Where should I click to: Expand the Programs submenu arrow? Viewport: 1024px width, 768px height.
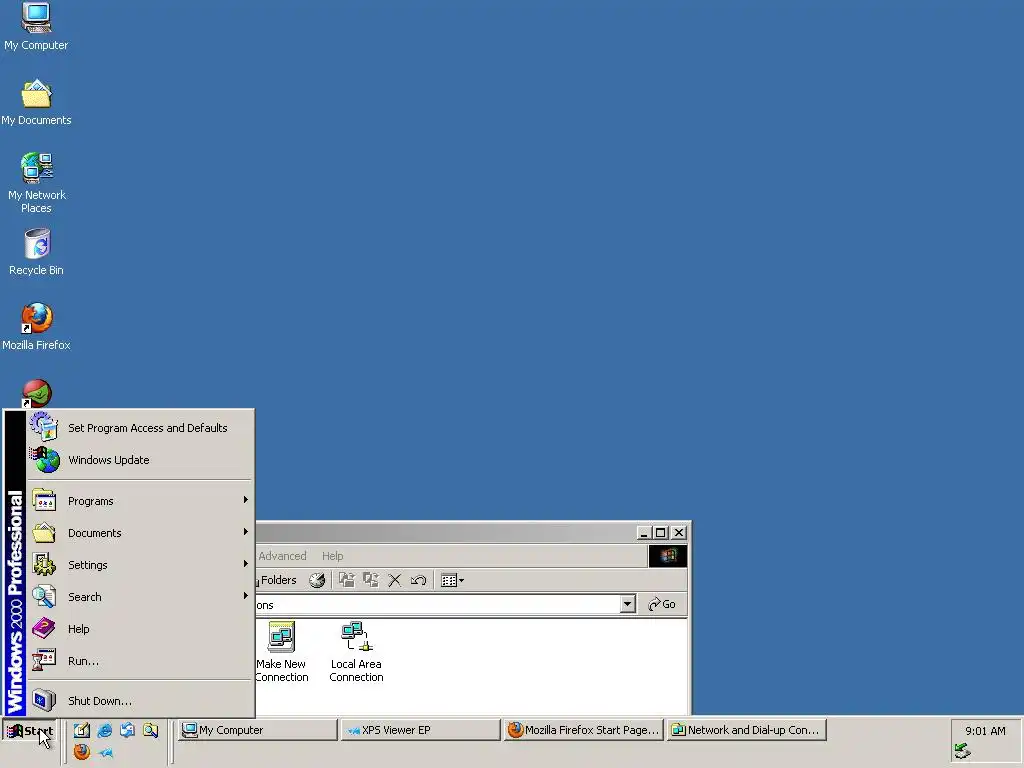pos(246,500)
